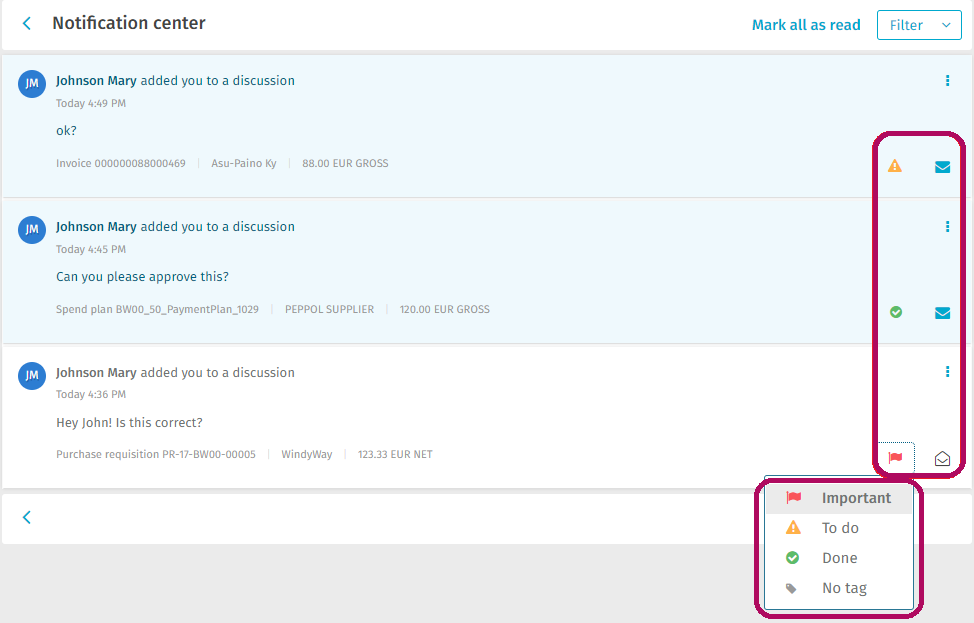Viewport: 974px width, 623px height.
Task: Click the JM avatar on the 4:45 PM notification
Action: [x=32, y=230]
